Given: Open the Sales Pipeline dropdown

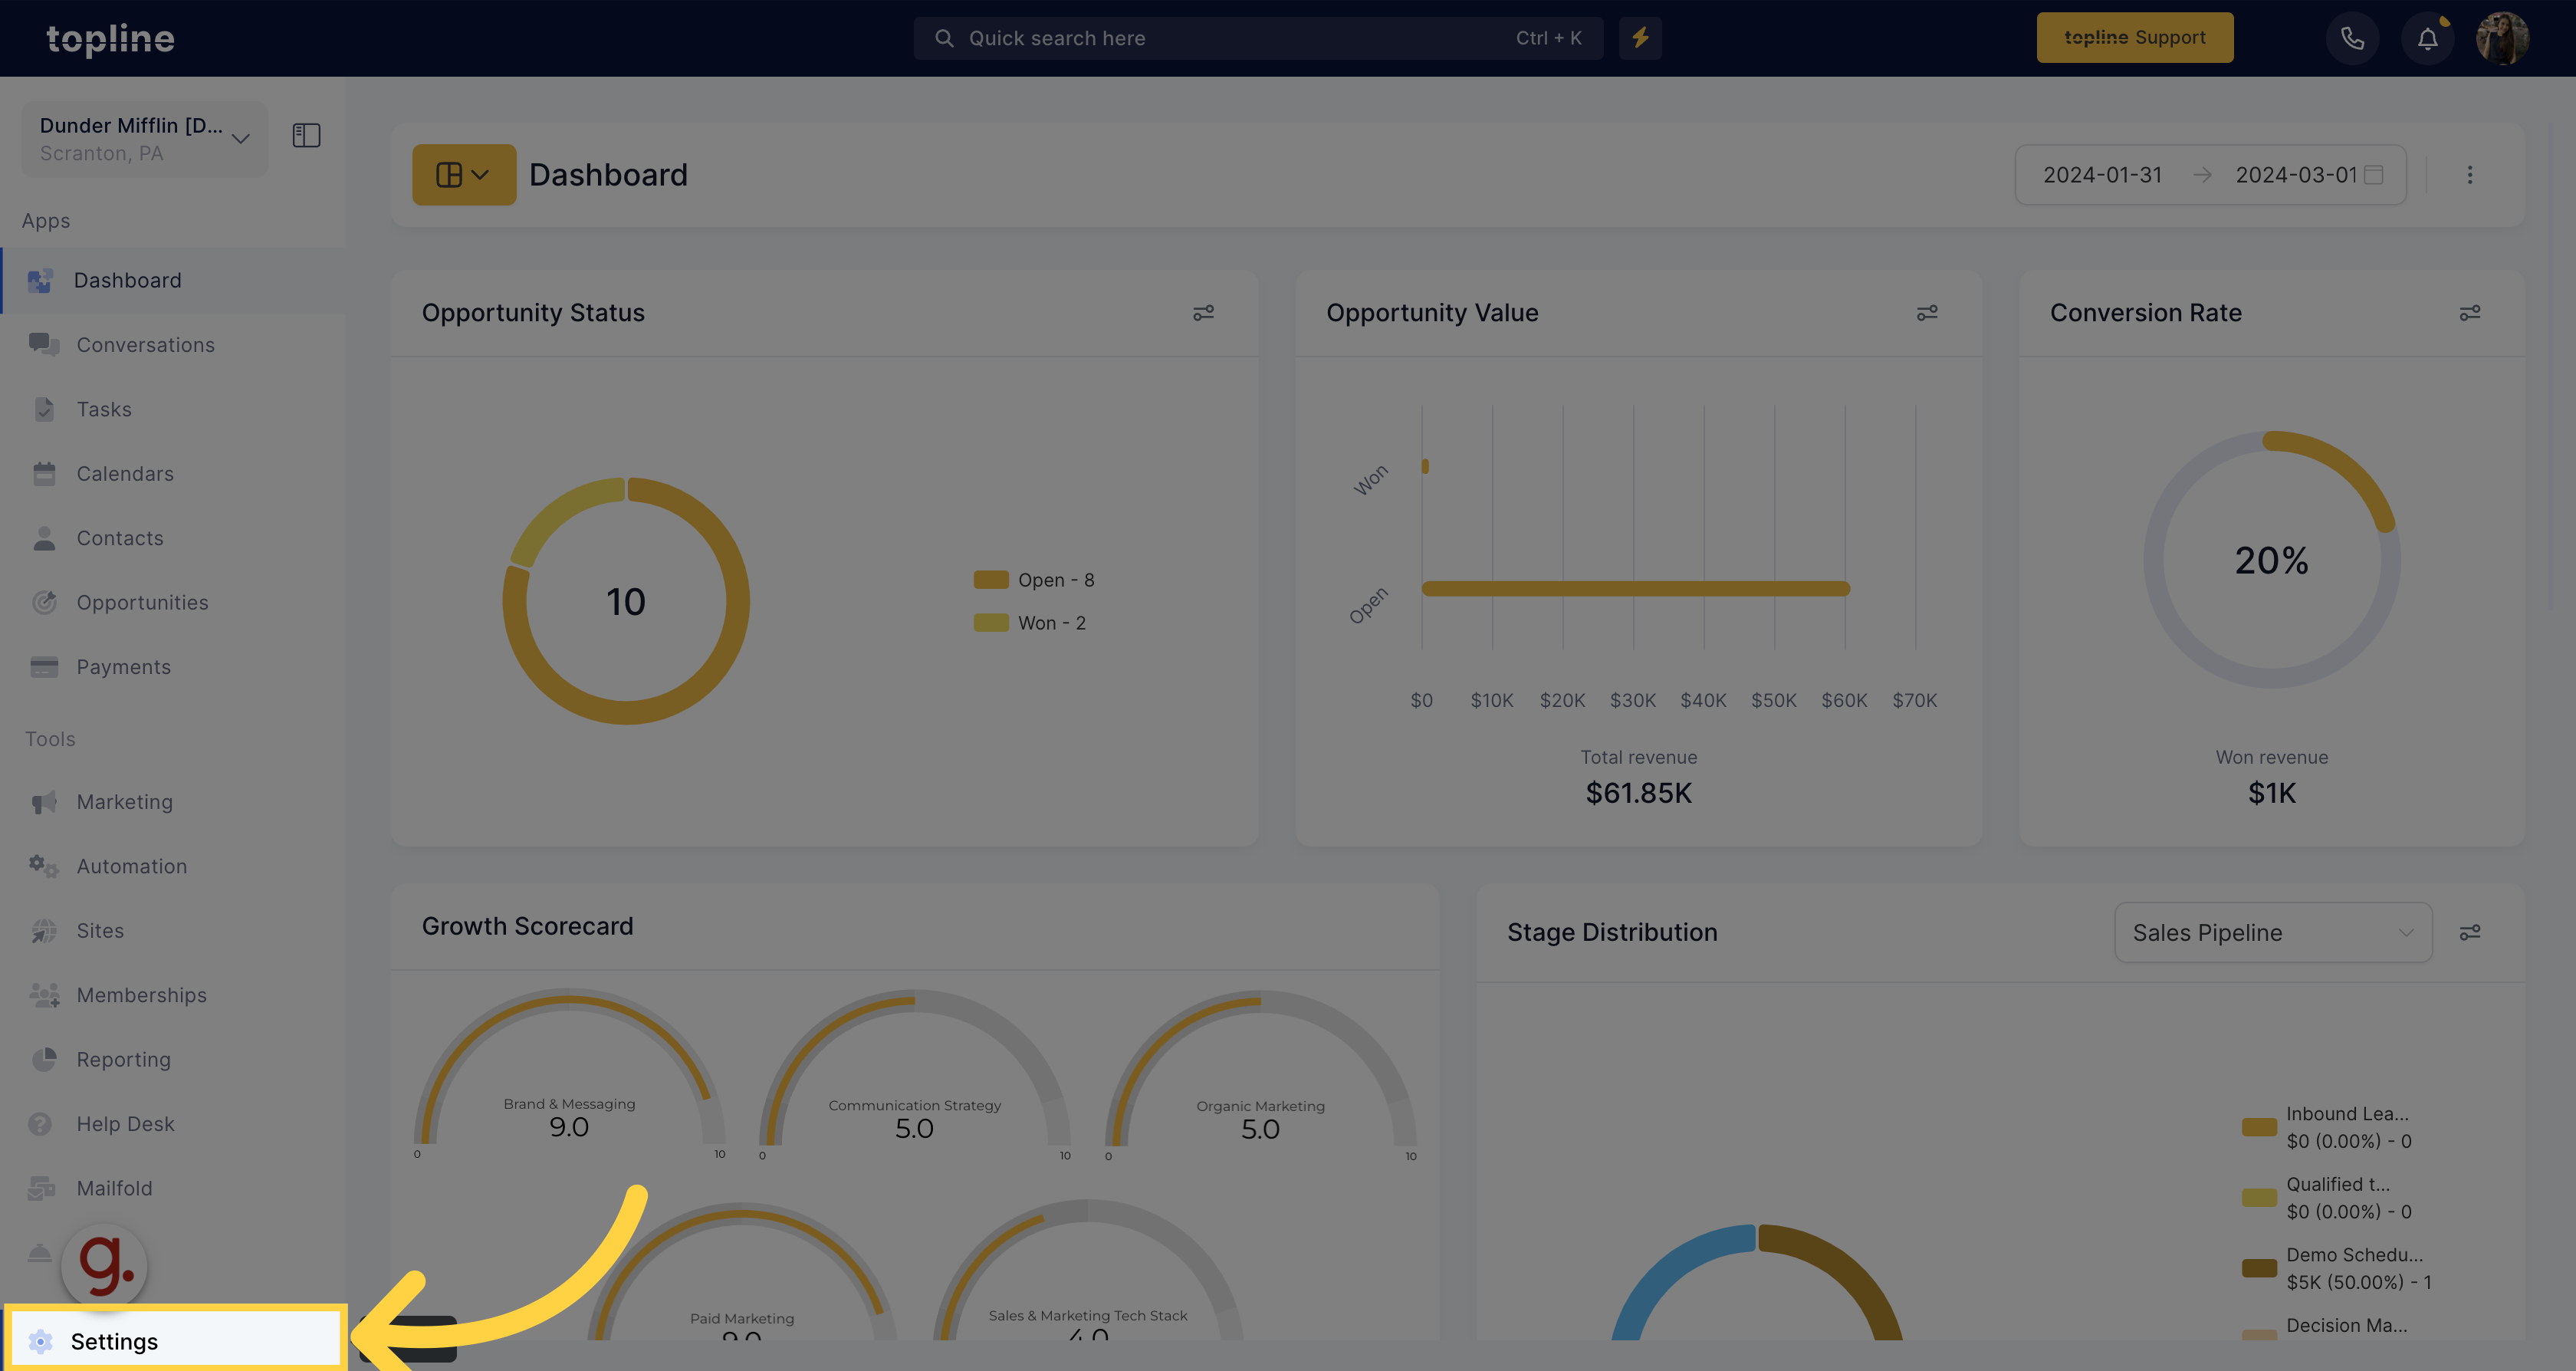Looking at the screenshot, I should [x=2273, y=932].
